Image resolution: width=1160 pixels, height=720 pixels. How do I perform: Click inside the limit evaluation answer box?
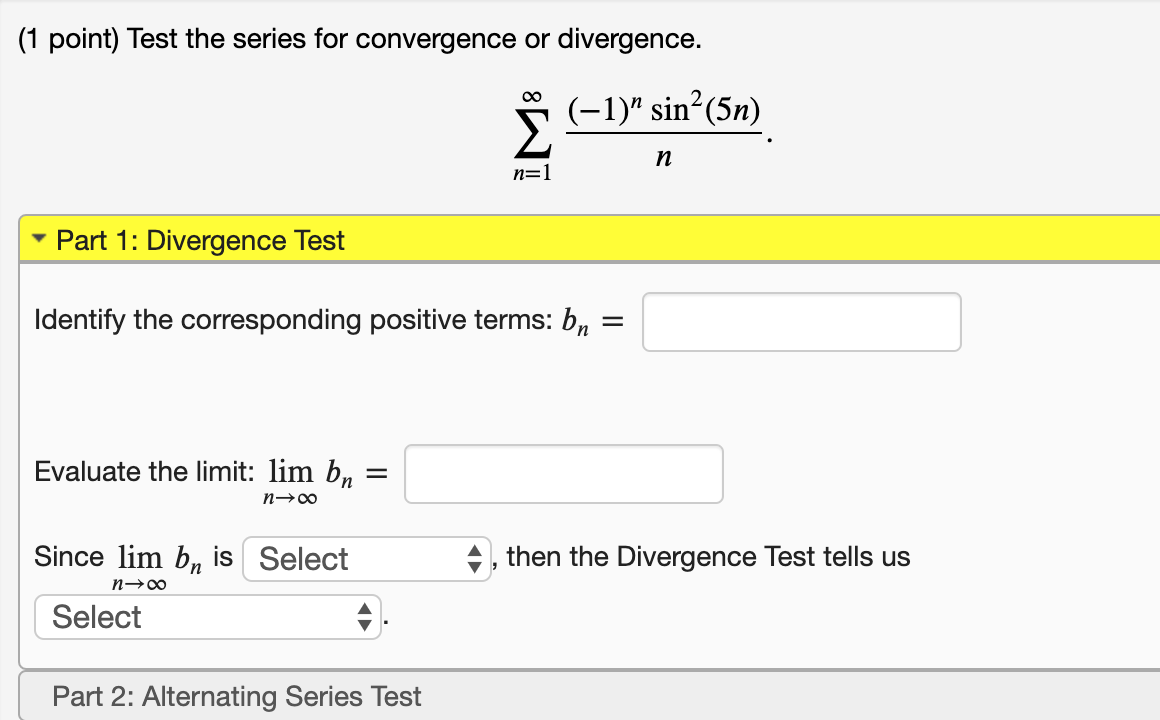point(563,473)
